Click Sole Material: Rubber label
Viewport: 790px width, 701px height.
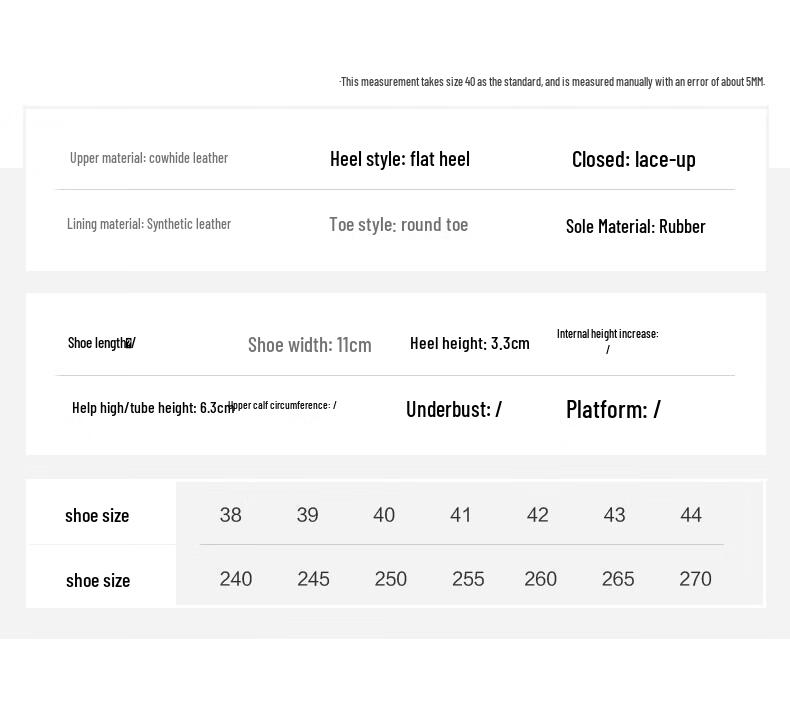click(635, 226)
